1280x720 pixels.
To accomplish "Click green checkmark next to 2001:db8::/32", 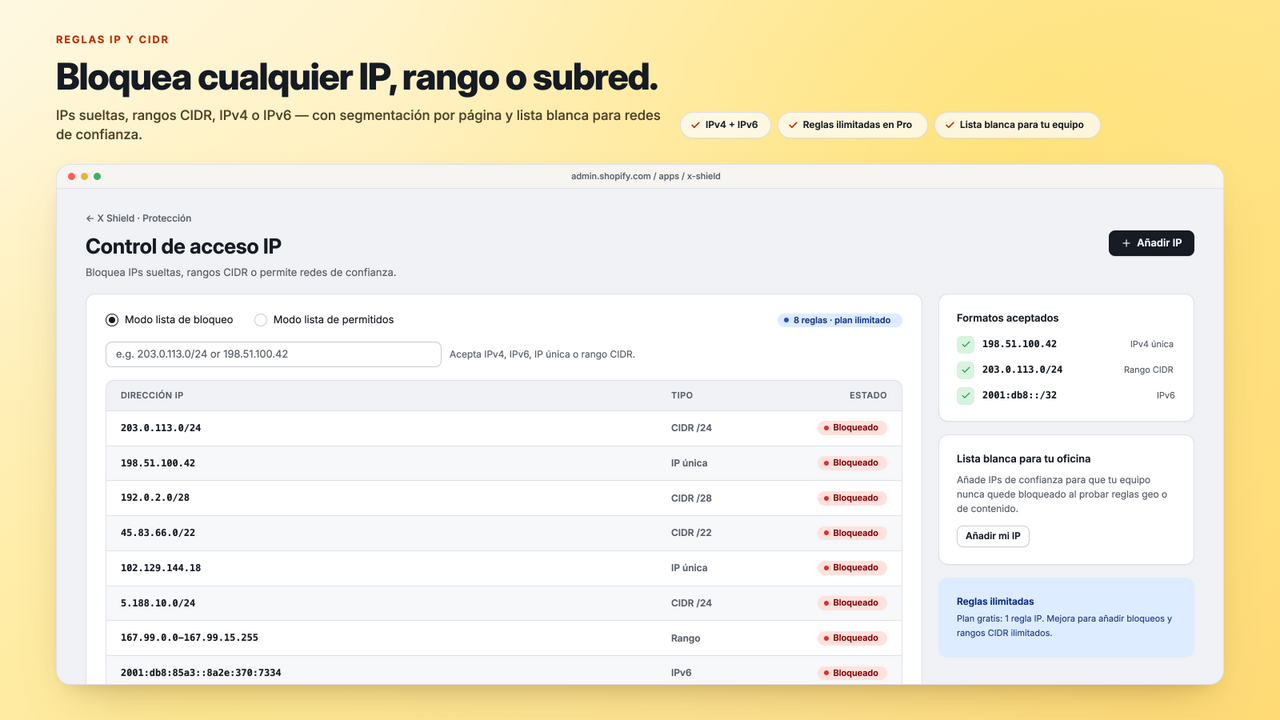I will (965, 396).
